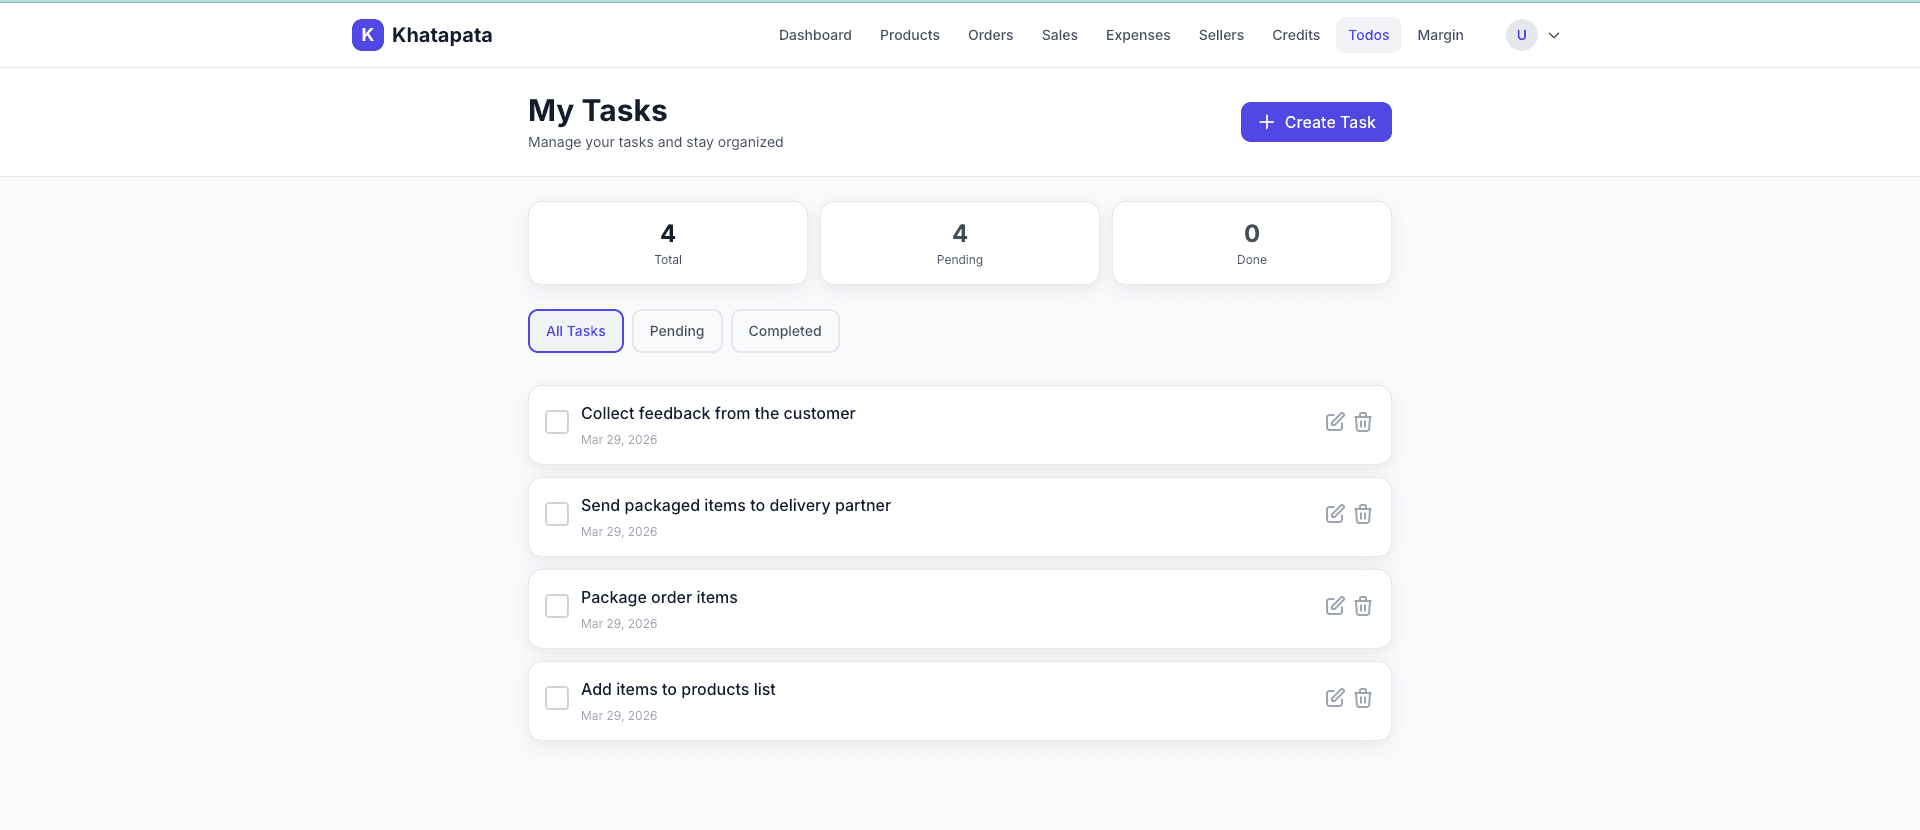Click the 'Package order items' title
Image resolution: width=1920 pixels, height=830 pixels.
(x=659, y=597)
